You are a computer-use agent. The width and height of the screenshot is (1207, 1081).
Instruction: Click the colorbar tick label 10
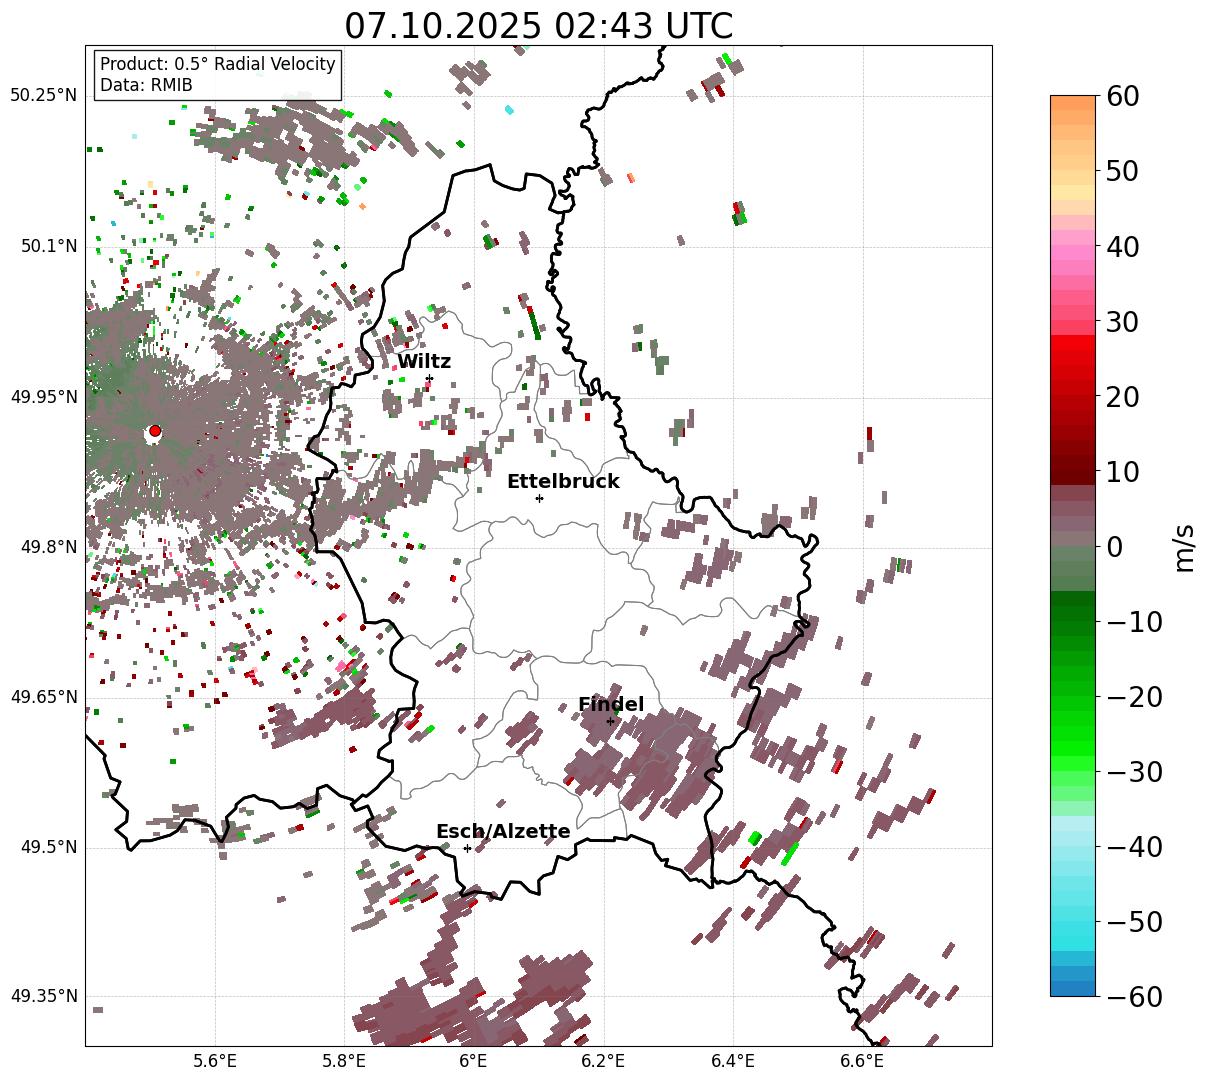1123,472
